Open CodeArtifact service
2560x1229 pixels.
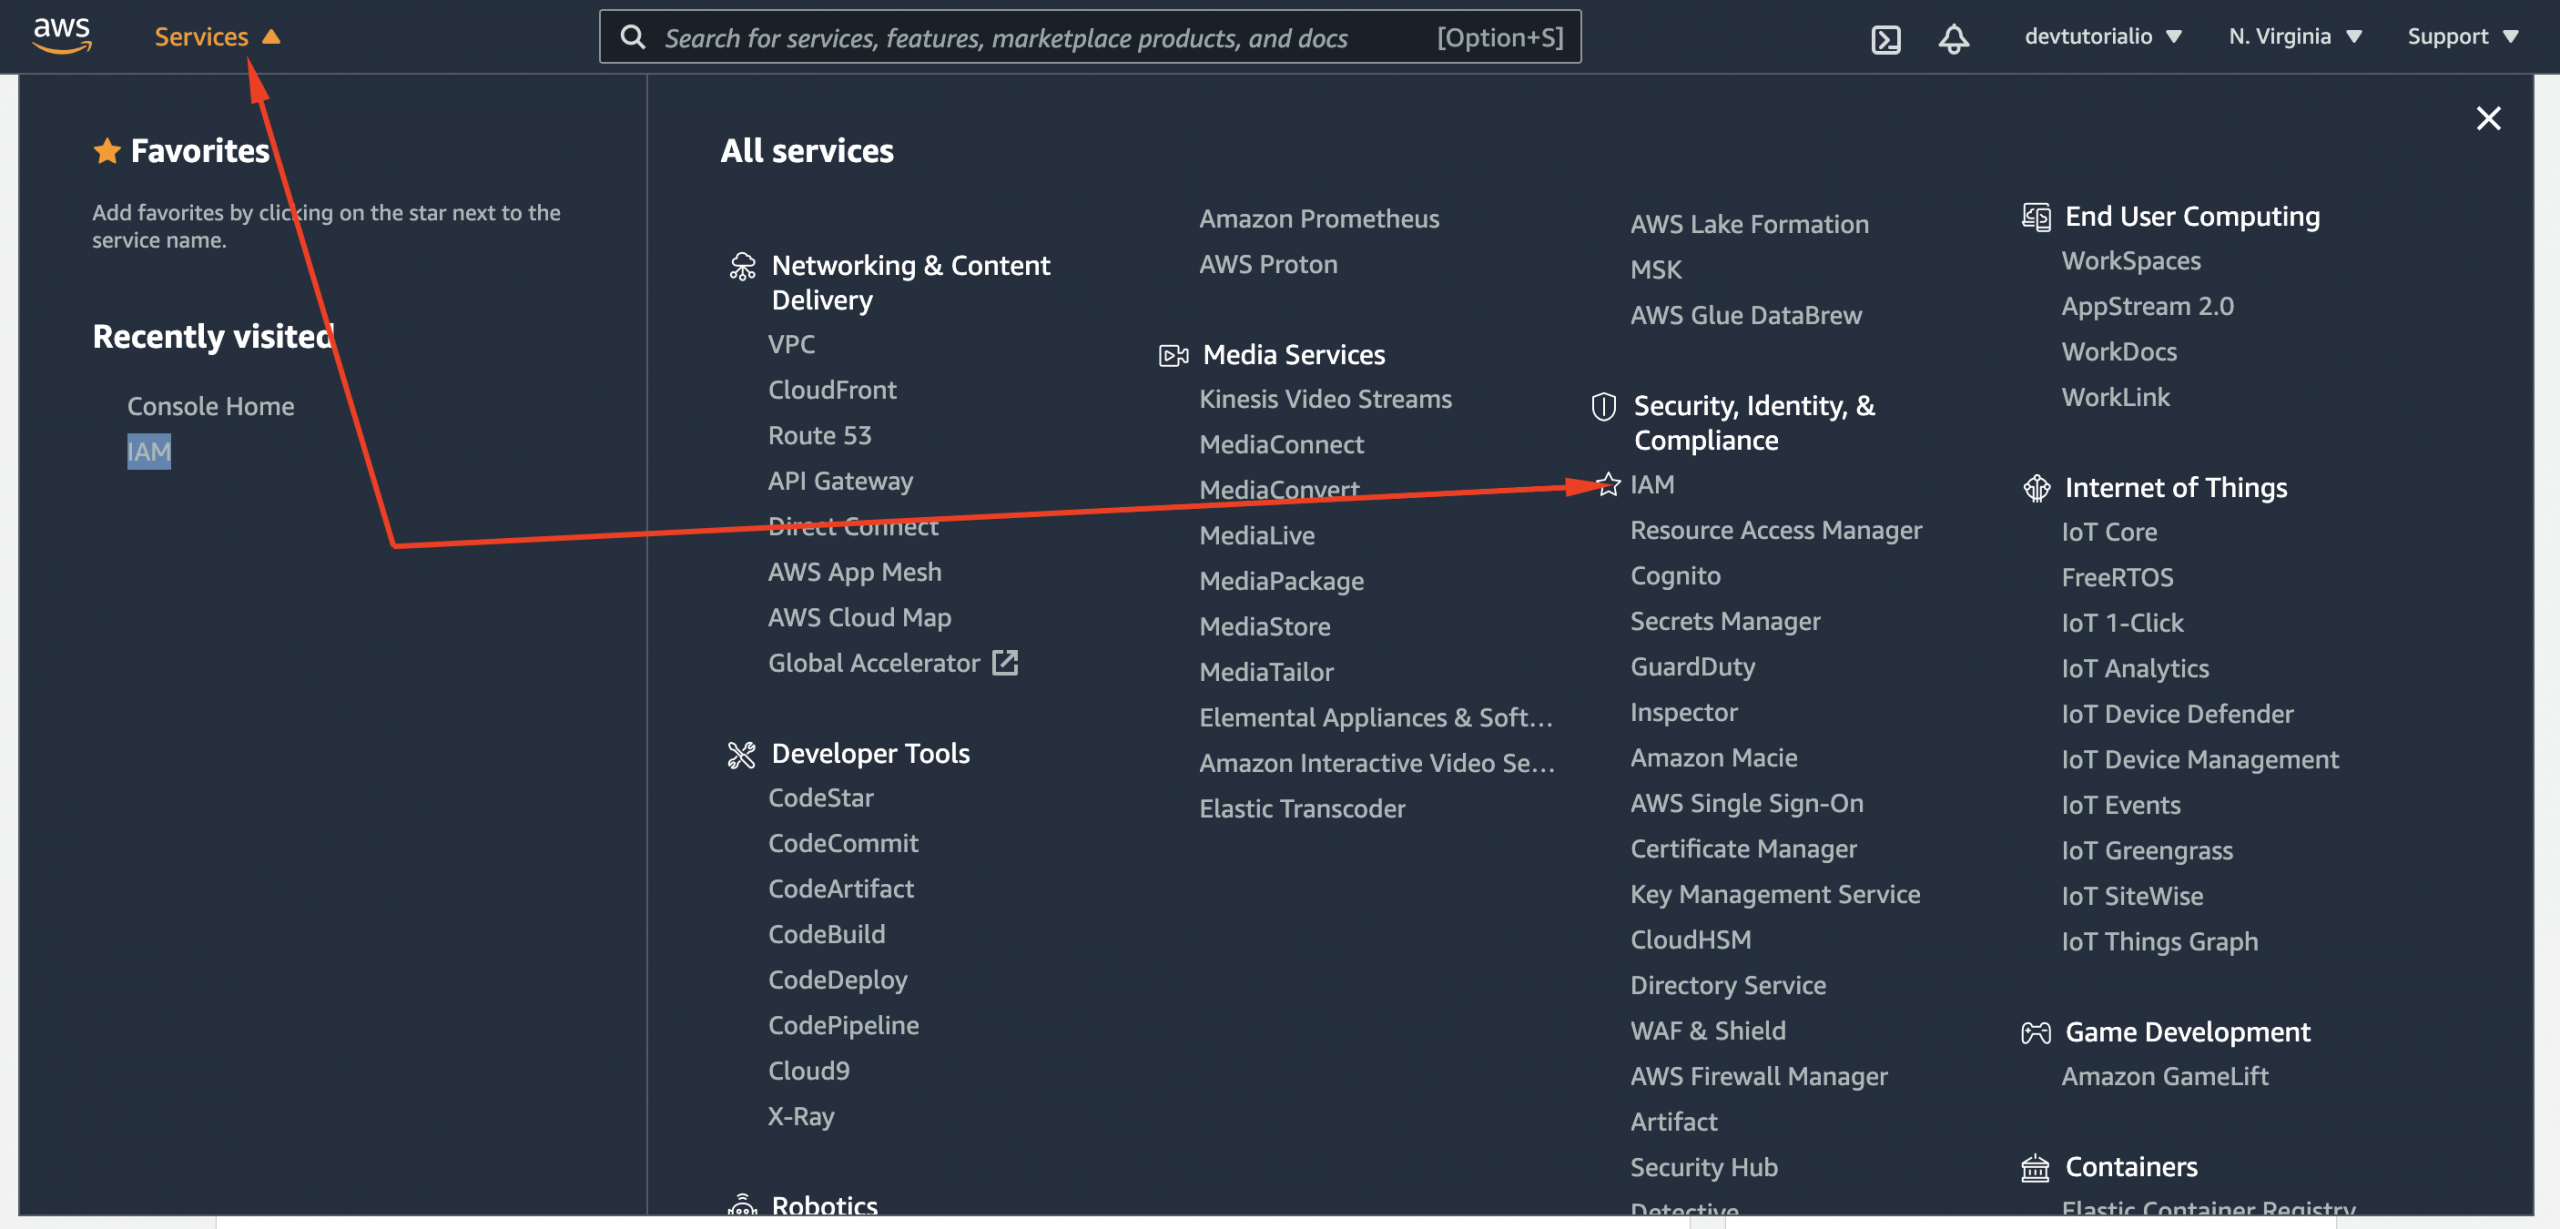(840, 889)
